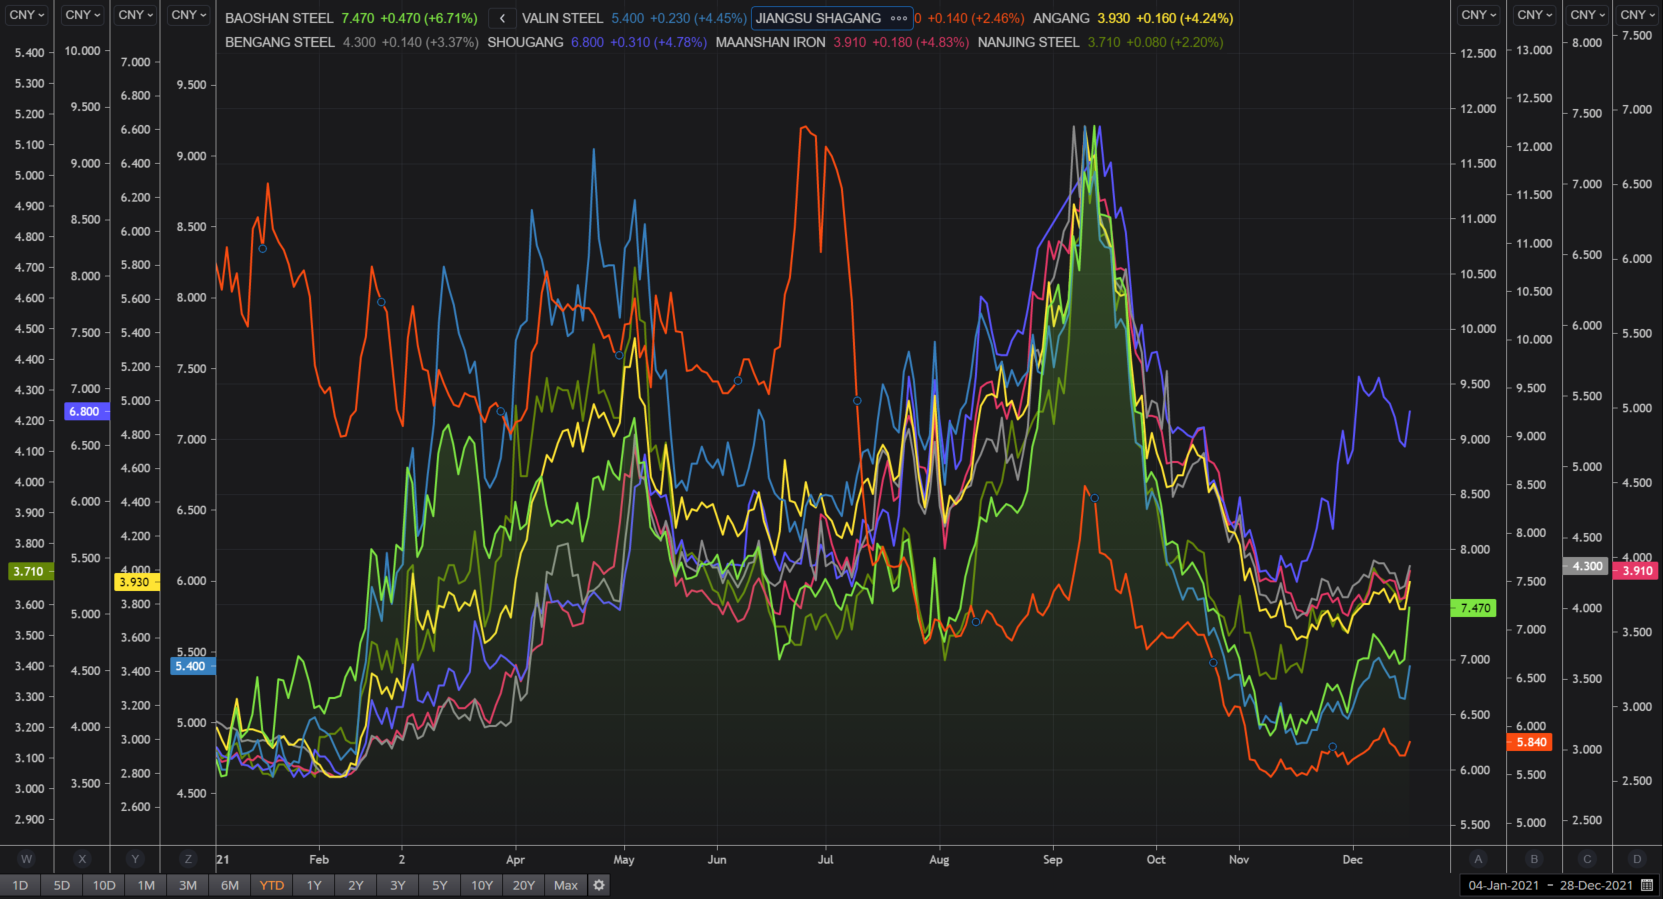Set the time range to 2Y
Screen dimensions: 1663x899
[356, 885]
